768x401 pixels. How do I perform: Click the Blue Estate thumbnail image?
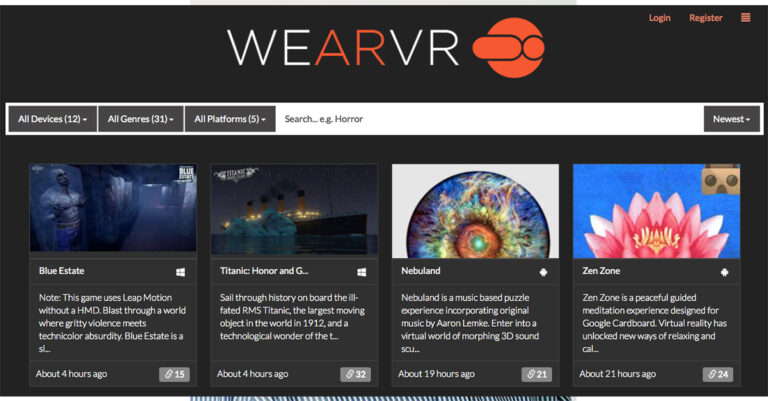(113, 208)
